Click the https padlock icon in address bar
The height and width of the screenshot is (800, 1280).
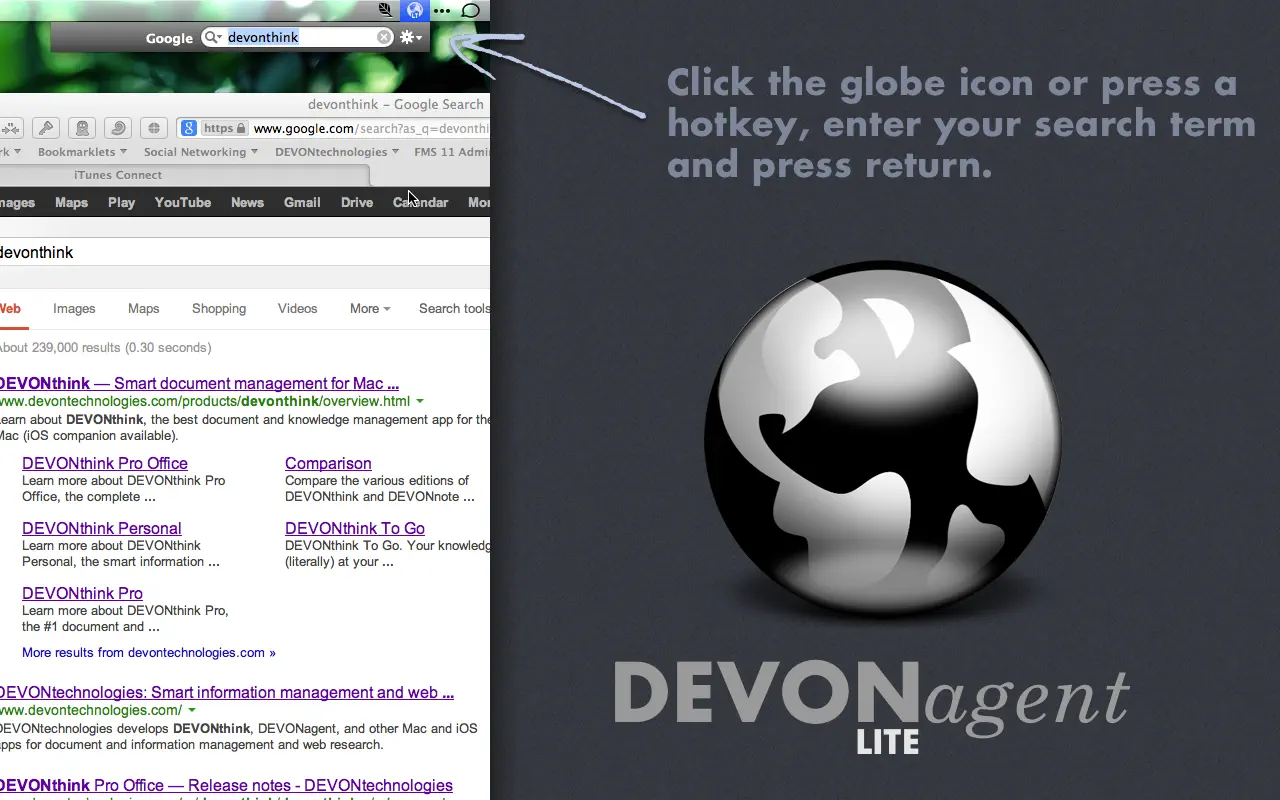(x=240, y=128)
